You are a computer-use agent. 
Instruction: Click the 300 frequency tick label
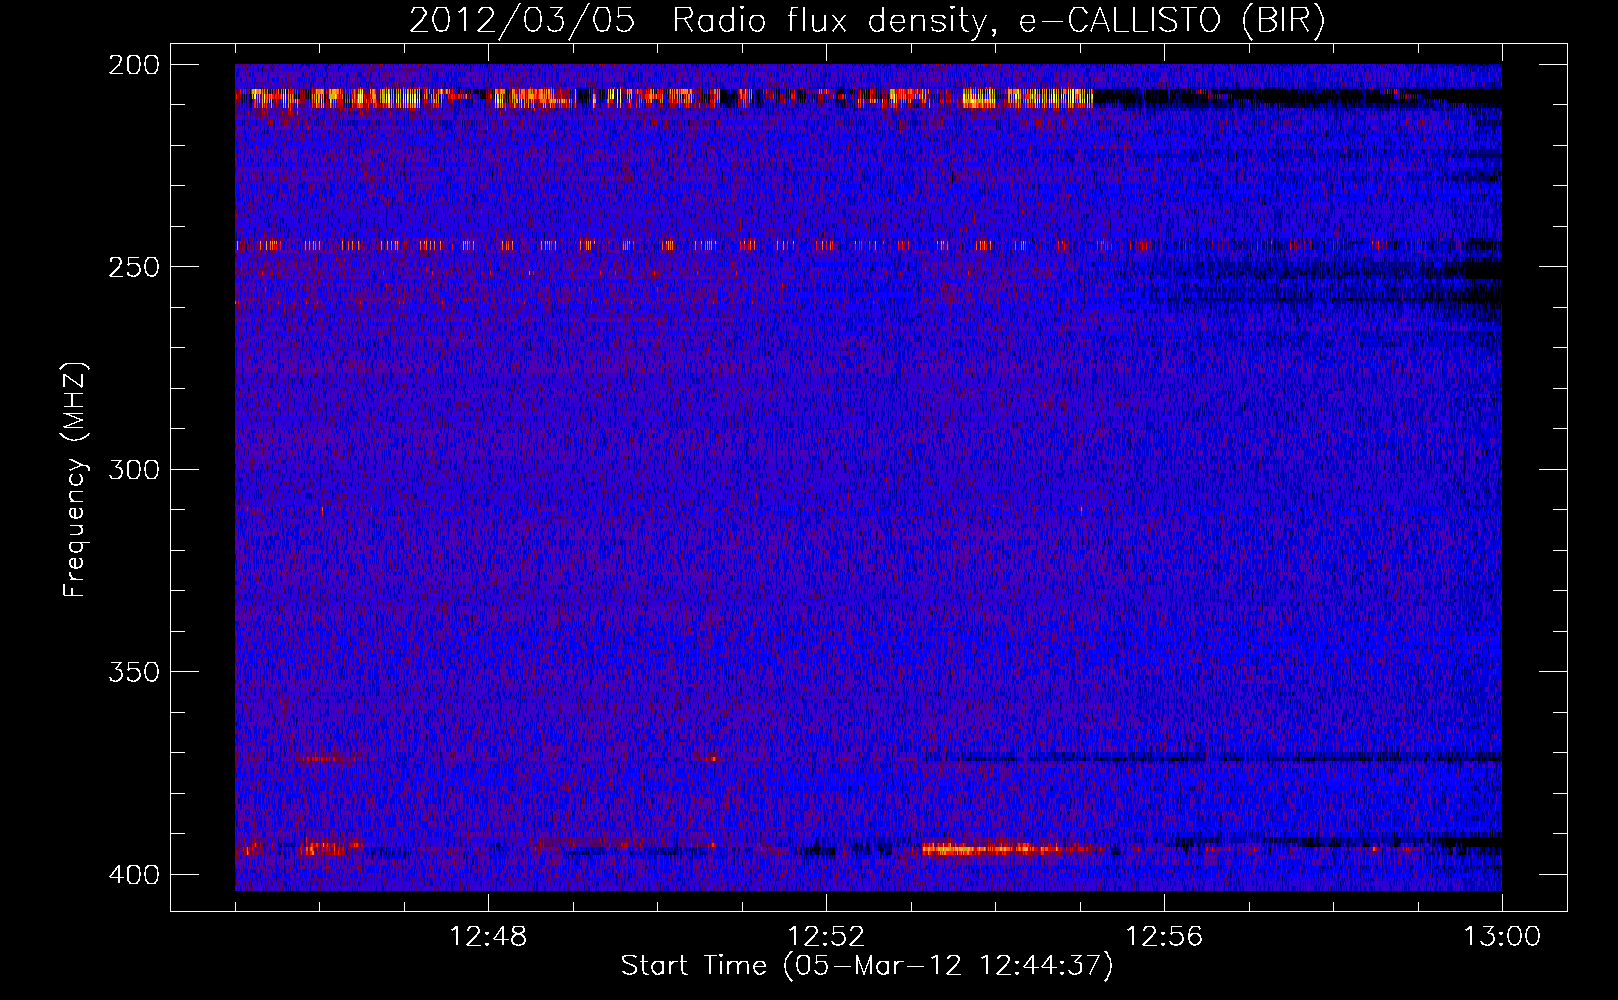coord(134,469)
